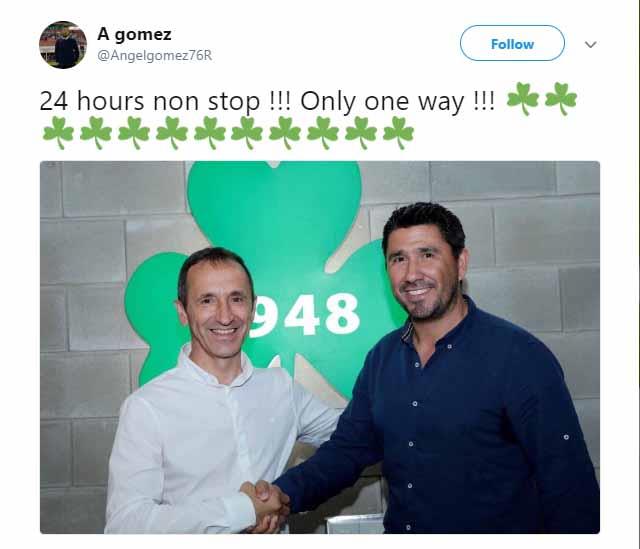
Task: Click the handshake in the attached photo
Action: [x=265, y=506]
